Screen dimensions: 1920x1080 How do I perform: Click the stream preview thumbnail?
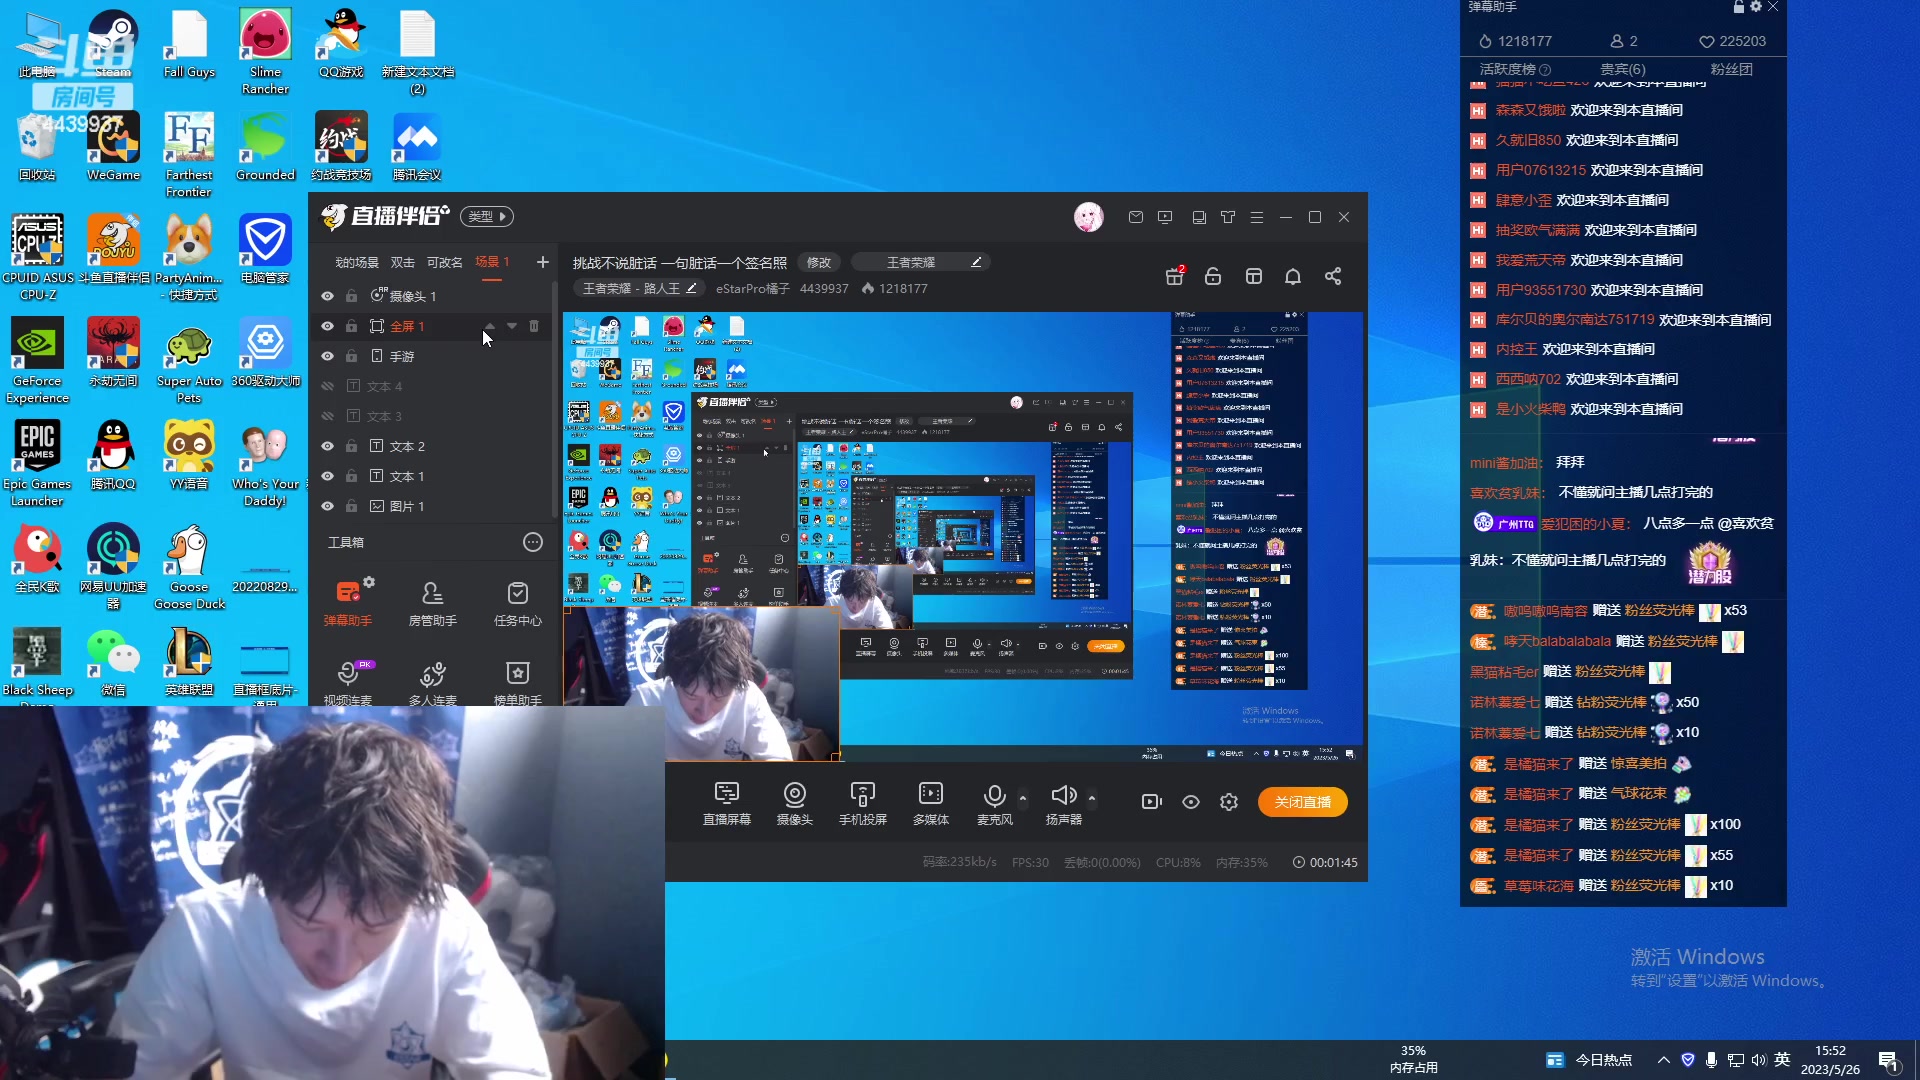tap(962, 537)
